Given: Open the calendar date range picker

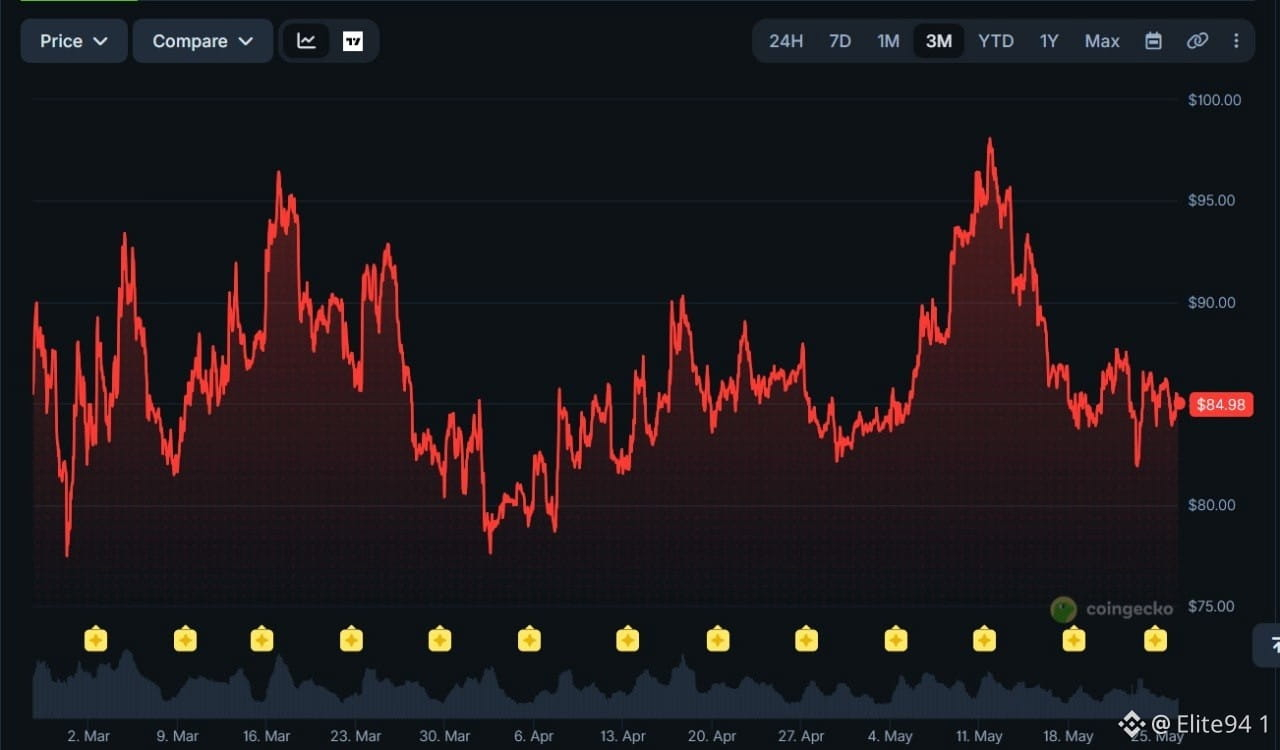Looking at the screenshot, I should coord(1153,41).
